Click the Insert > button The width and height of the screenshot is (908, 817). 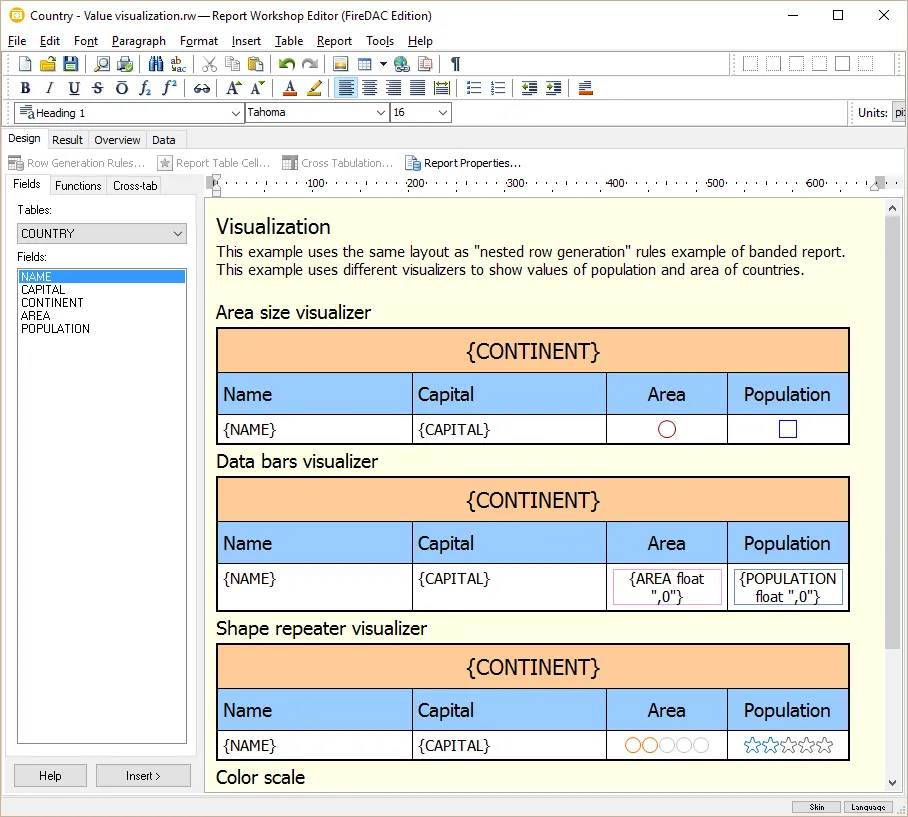143,776
